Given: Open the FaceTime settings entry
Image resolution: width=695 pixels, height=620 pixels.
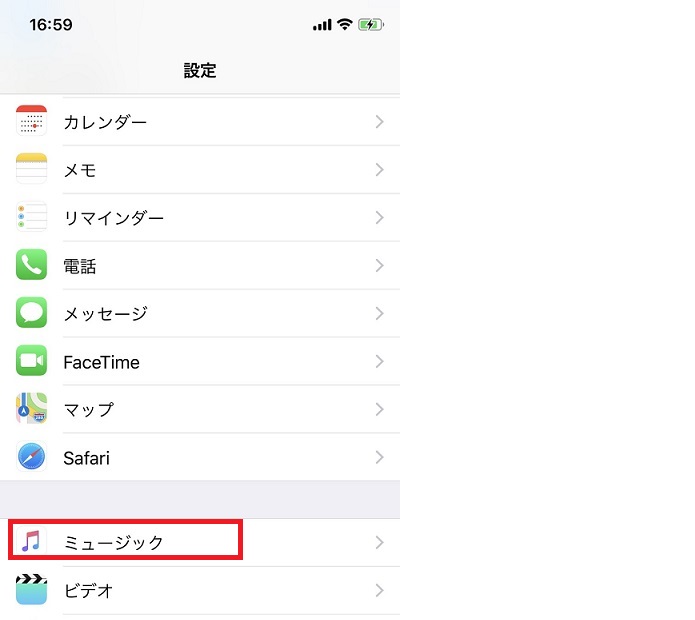Looking at the screenshot, I should [200, 361].
